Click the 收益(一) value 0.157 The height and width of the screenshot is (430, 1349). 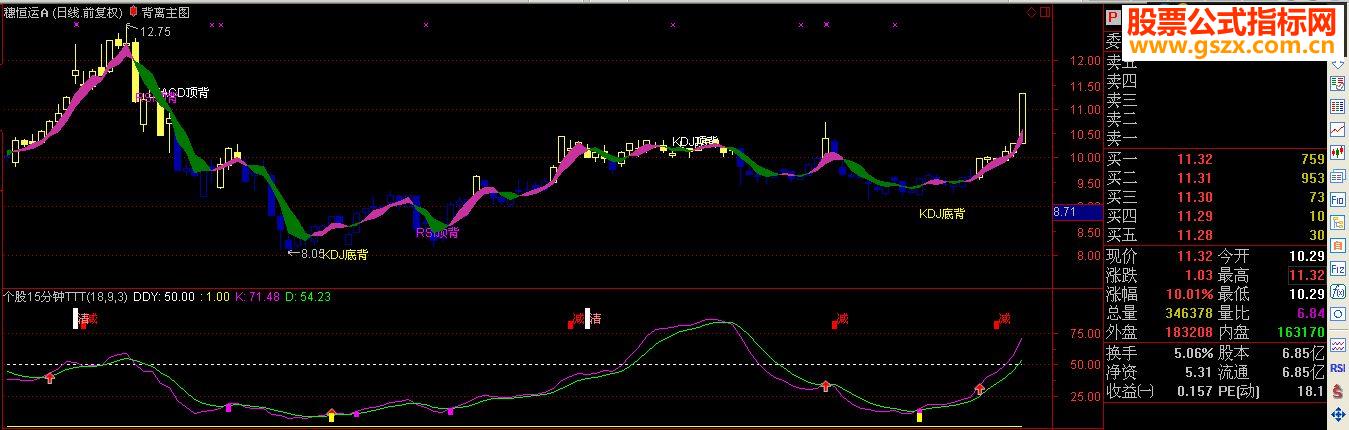tap(1195, 391)
